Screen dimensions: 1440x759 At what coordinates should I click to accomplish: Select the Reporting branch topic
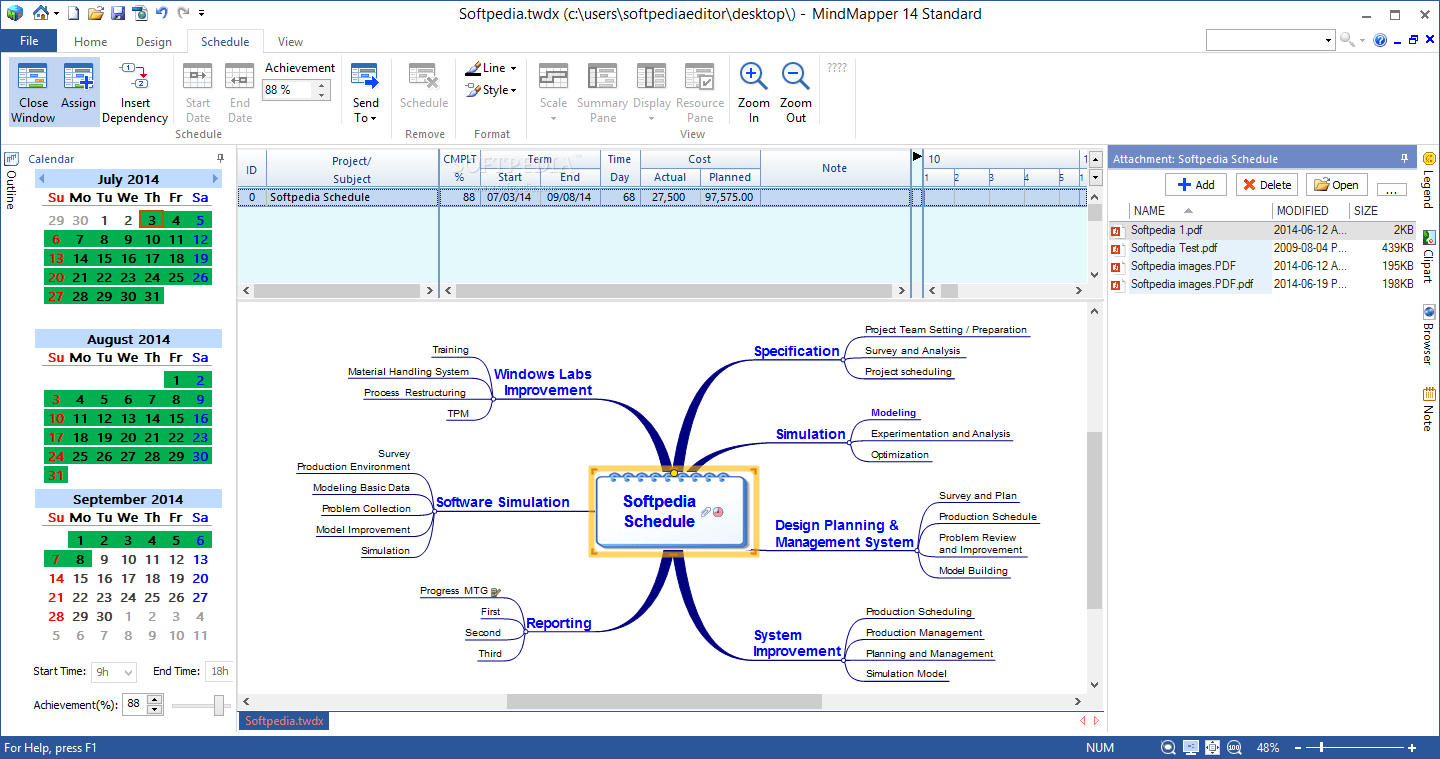pyautogui.click(x=558, y=624)
